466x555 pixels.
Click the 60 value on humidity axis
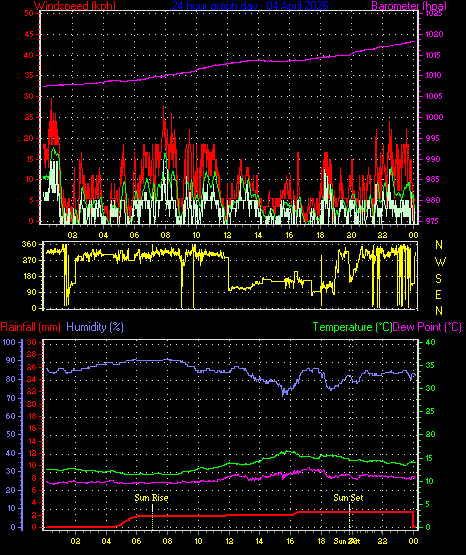point(11,416)
